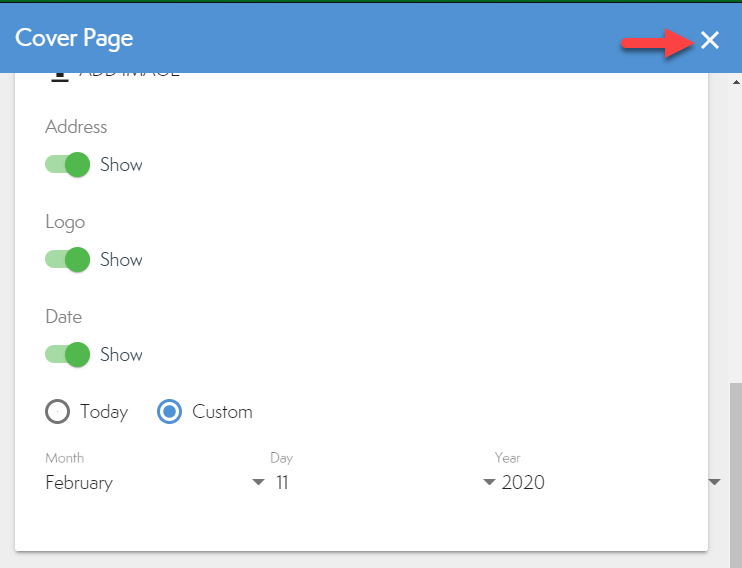This screenshot has height=568, width=742.
Task: Select the Custom date radio button
Action: (170, 411)
